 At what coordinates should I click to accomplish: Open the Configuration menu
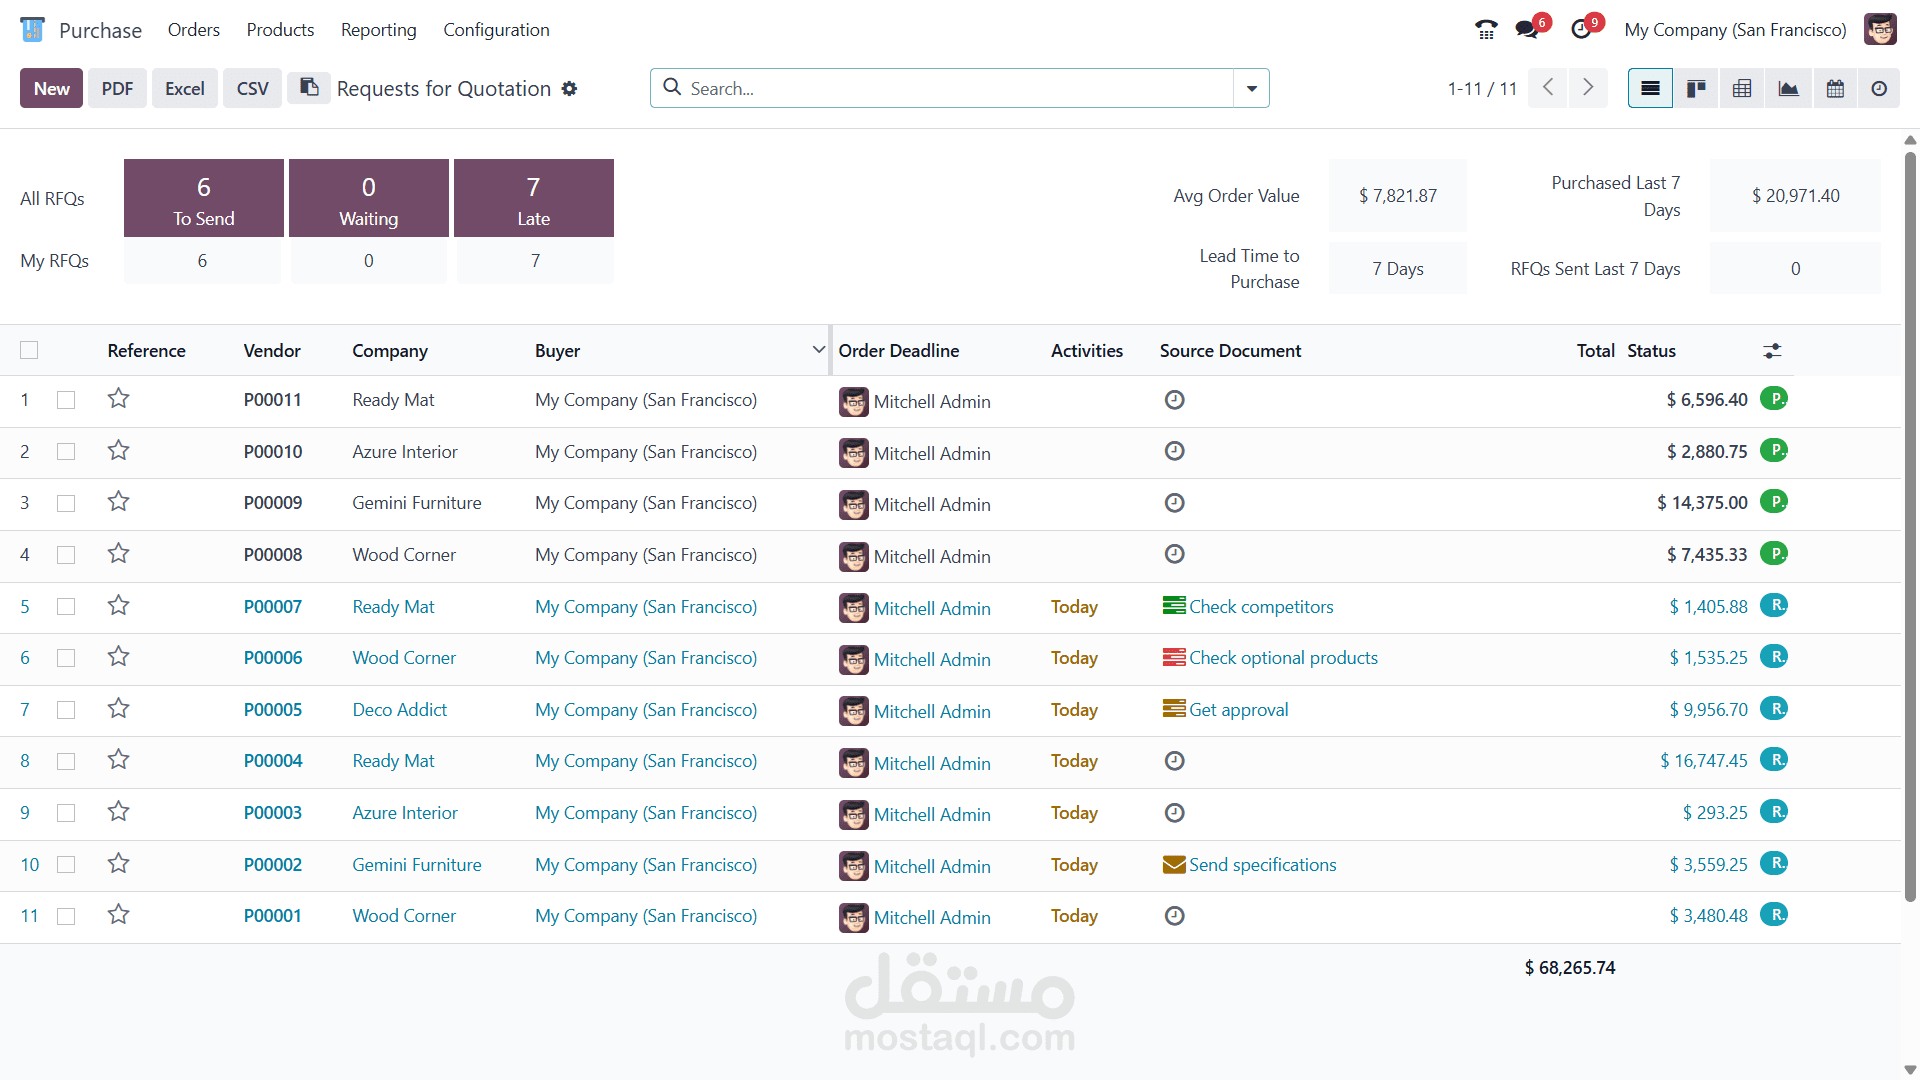coord(496,30)
